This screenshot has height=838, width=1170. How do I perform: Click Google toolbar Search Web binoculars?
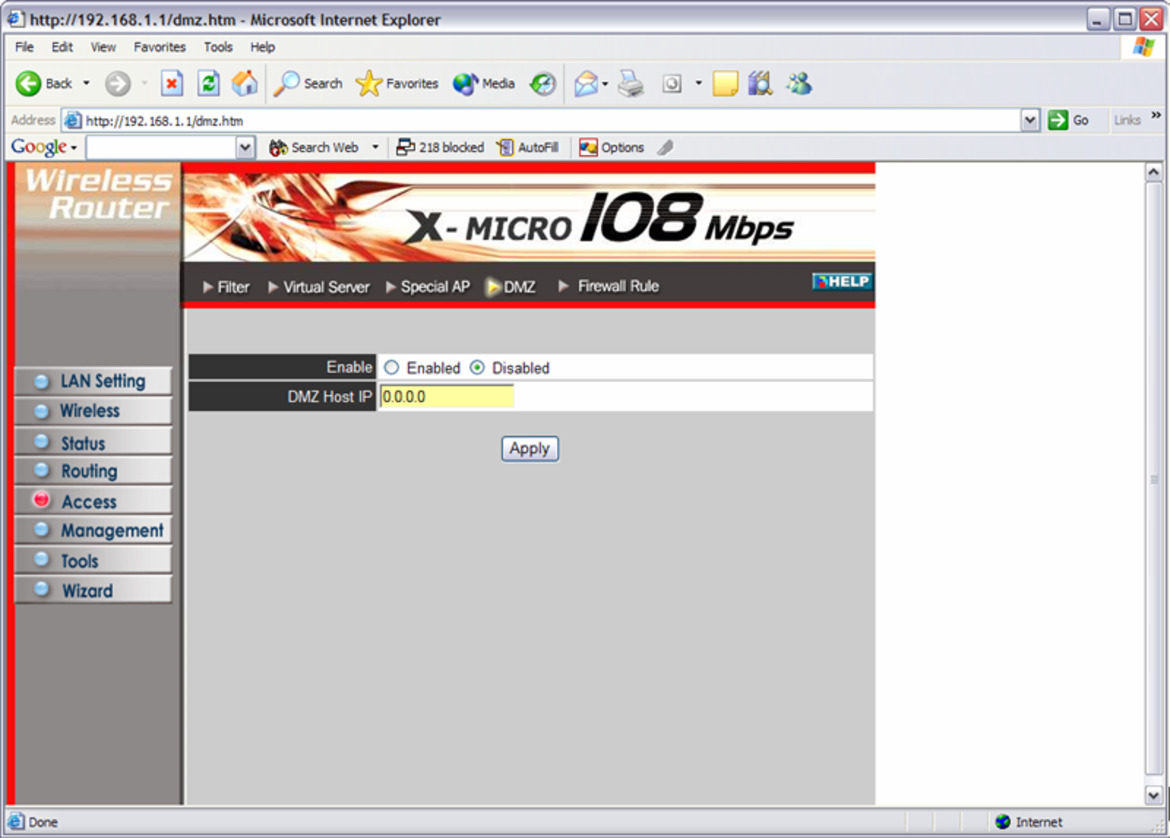[278, 148]
